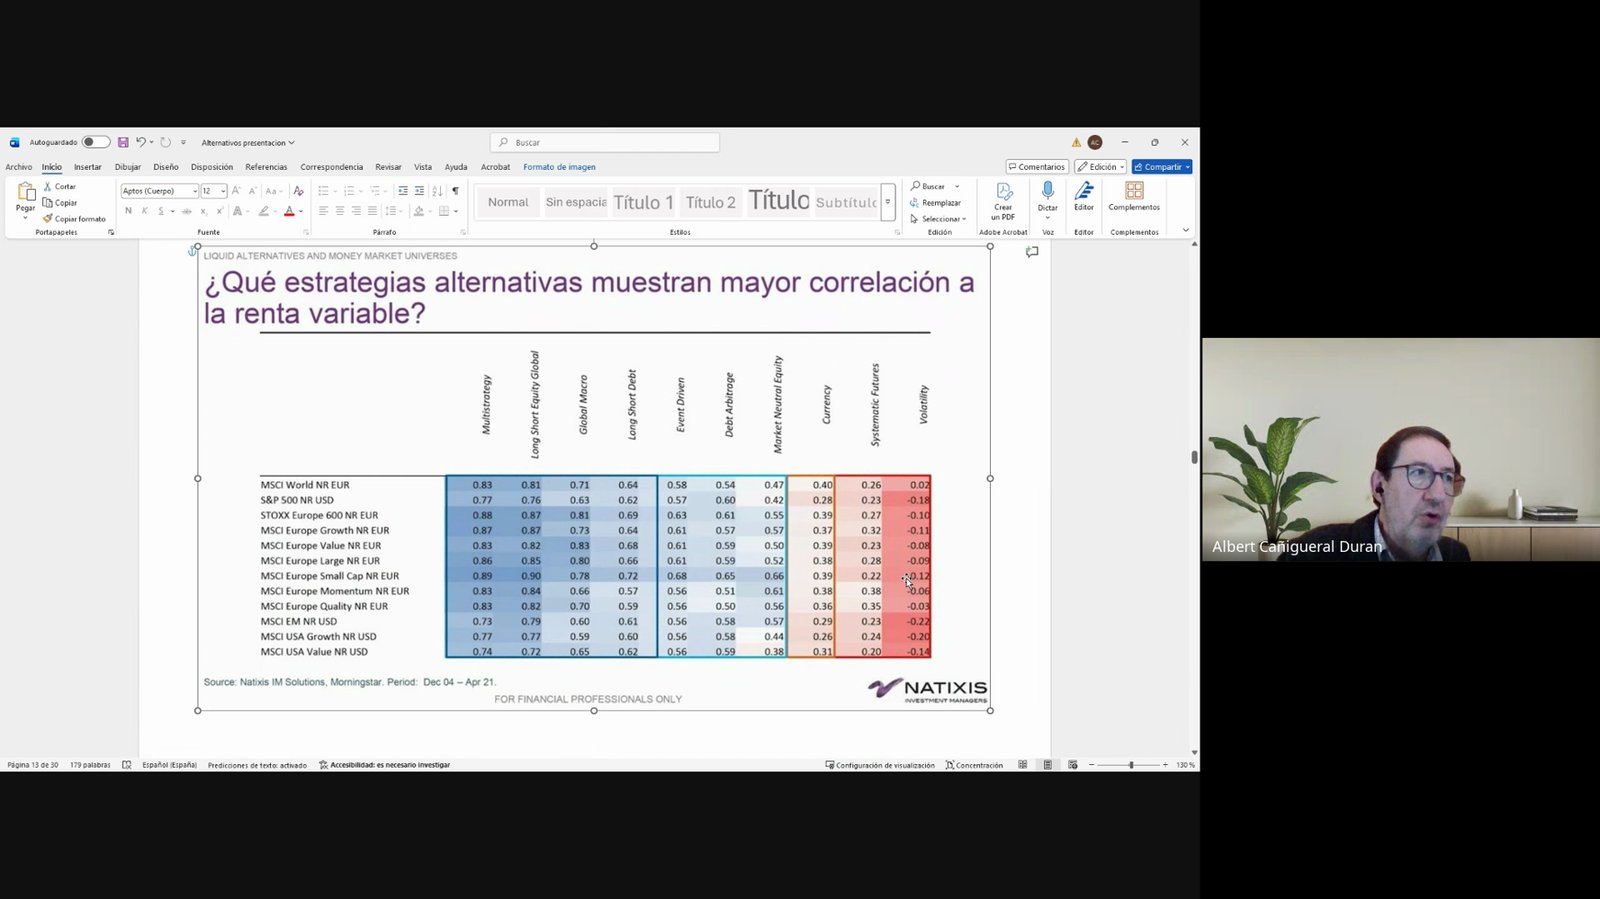Toggle italic (K) formatting

point(144,211)
